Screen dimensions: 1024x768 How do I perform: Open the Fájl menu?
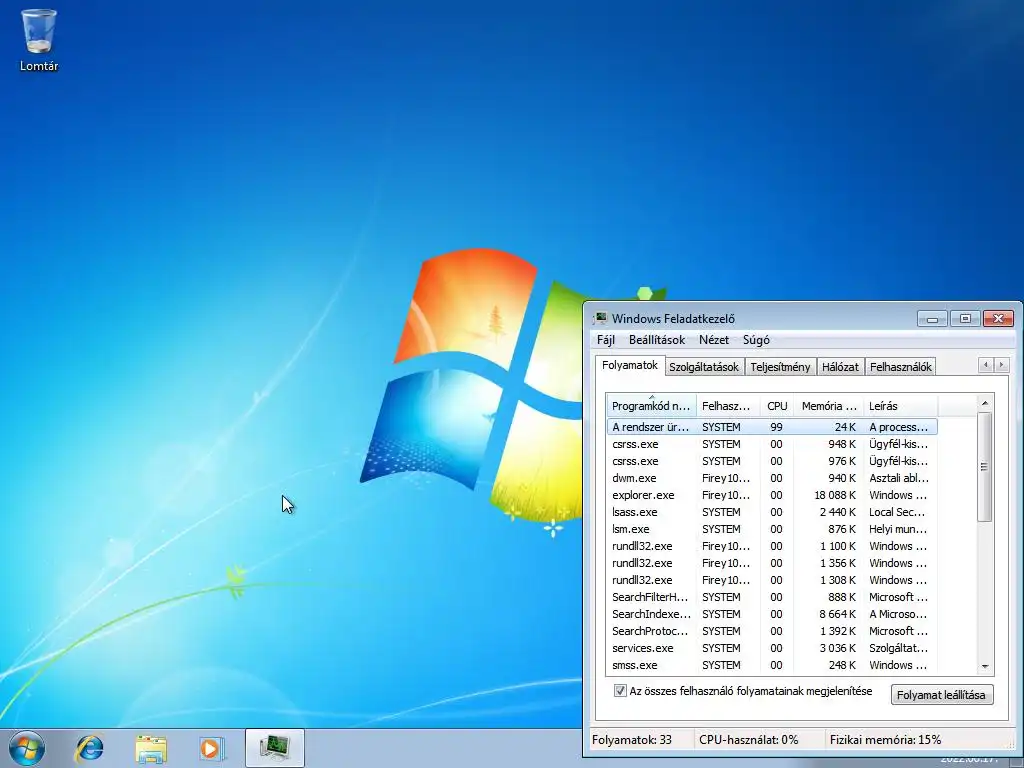tap(605, 340)
